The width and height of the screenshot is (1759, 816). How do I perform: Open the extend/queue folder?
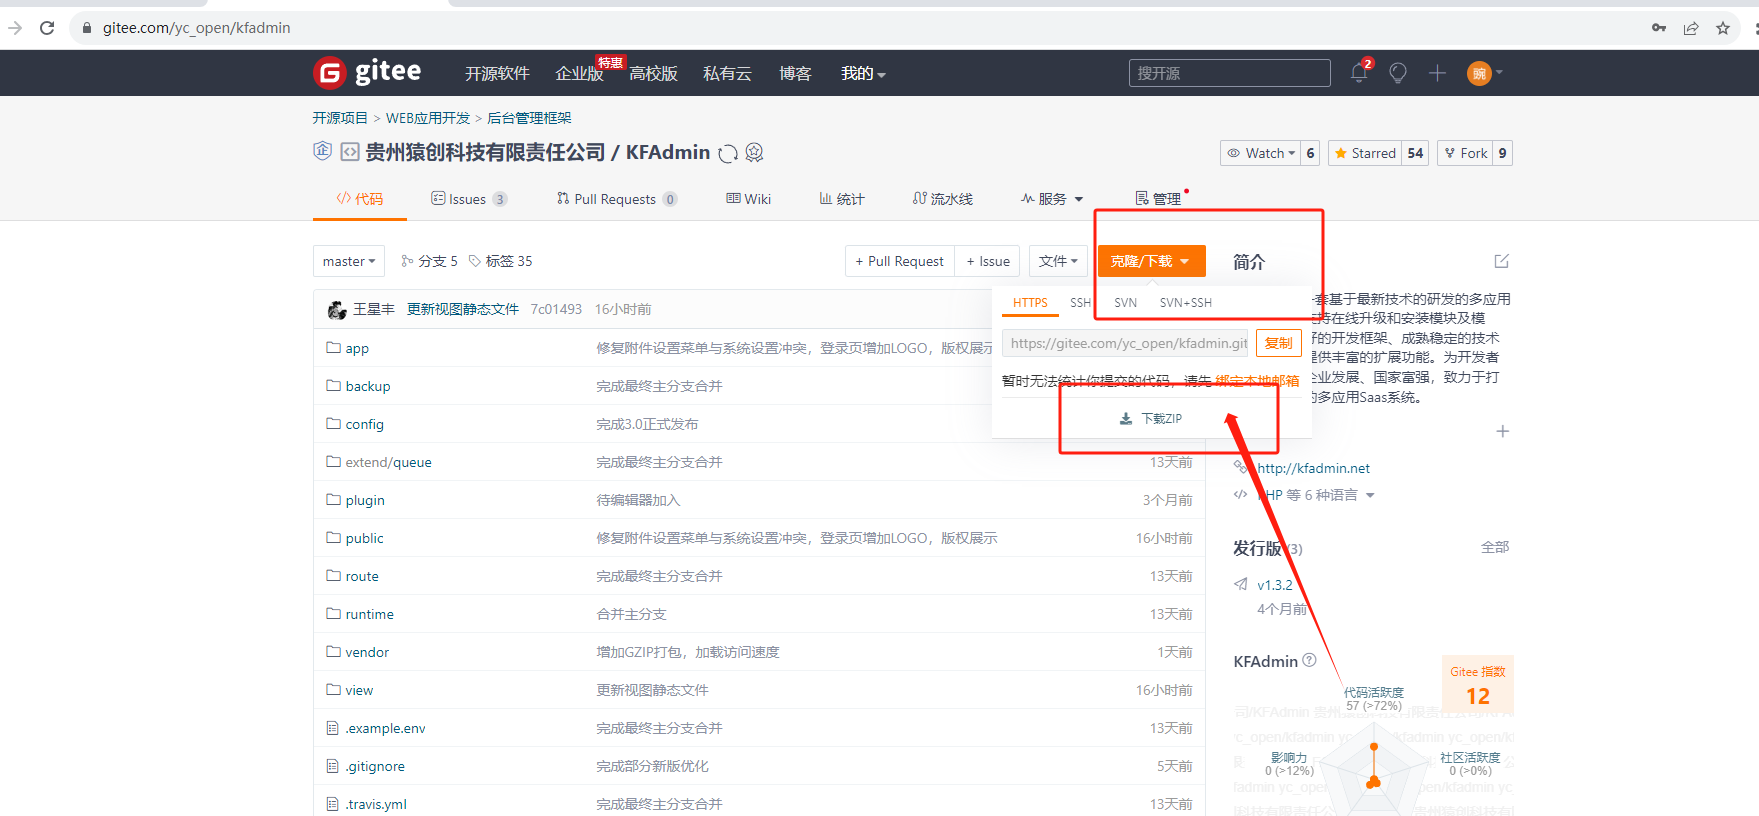coord(388,462)
